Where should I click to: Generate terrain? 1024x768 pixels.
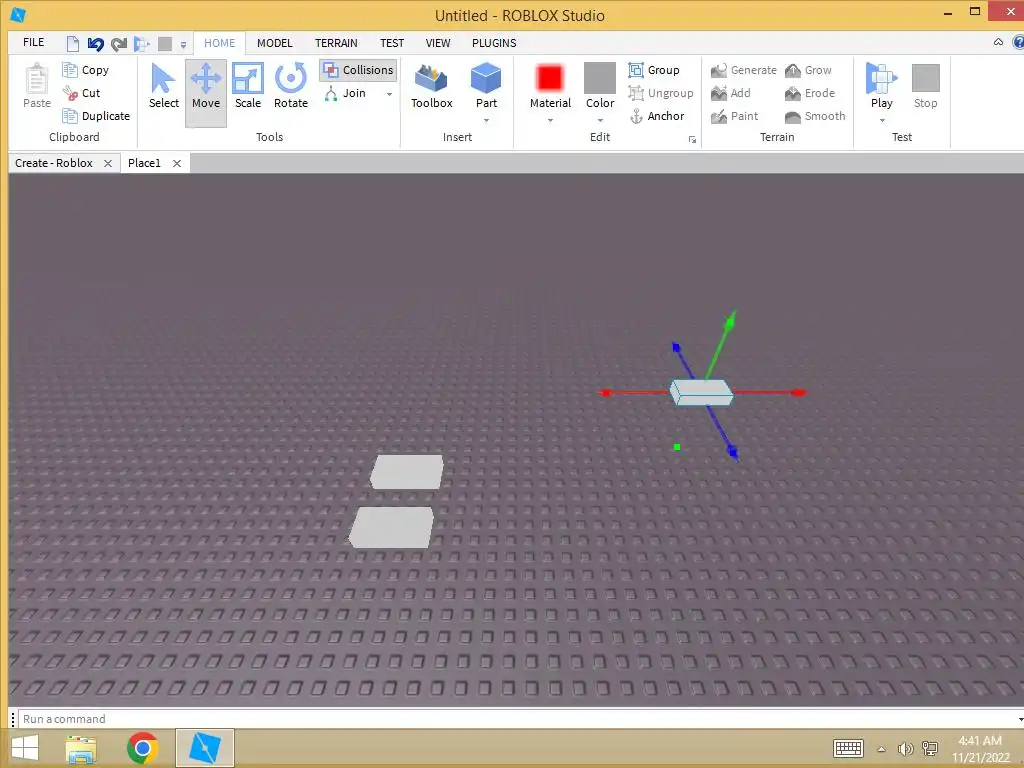tap(744, 70)
